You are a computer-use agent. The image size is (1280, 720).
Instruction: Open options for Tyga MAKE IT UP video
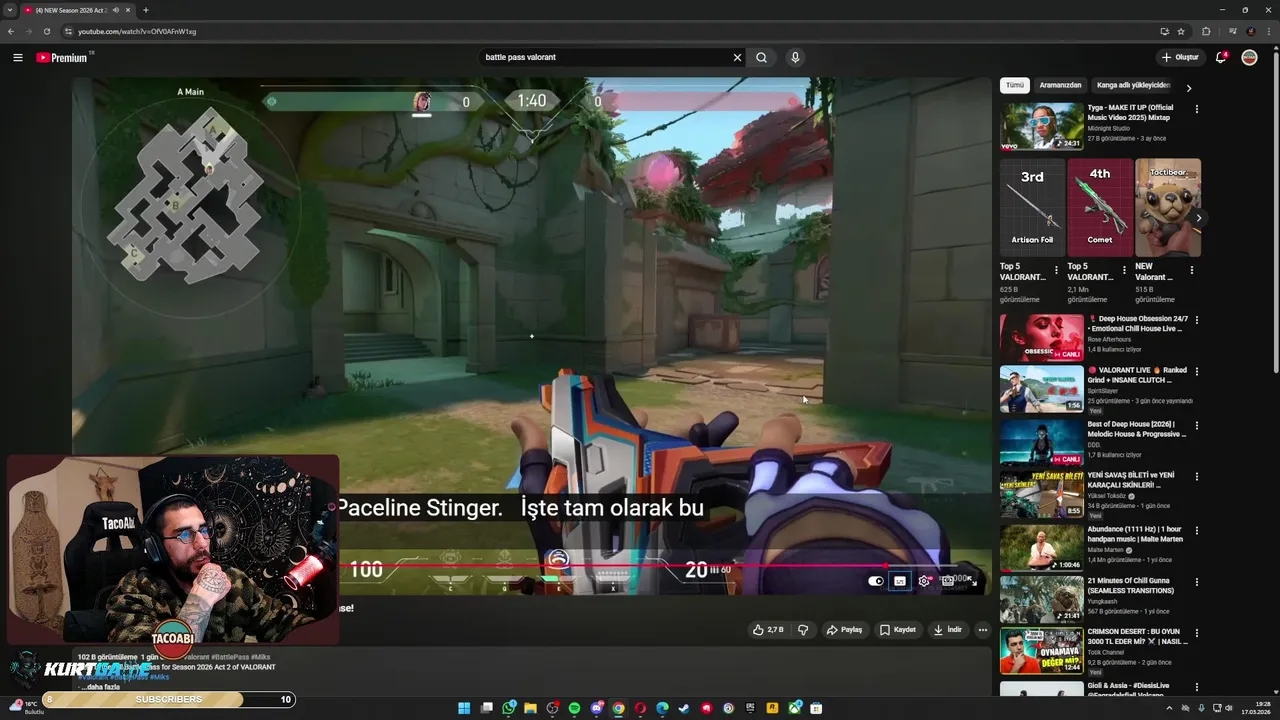pos(1197,109)
